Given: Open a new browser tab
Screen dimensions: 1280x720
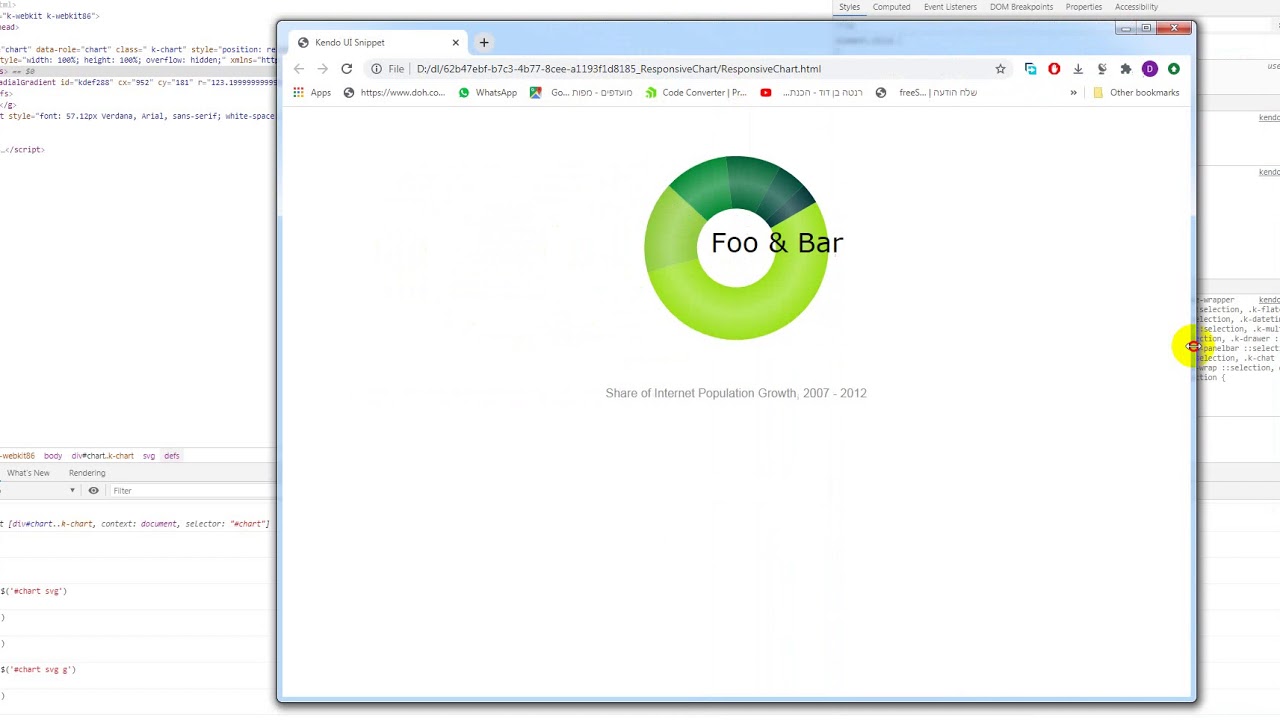Looking at the screenshot, I should click(x=484, y=42).
